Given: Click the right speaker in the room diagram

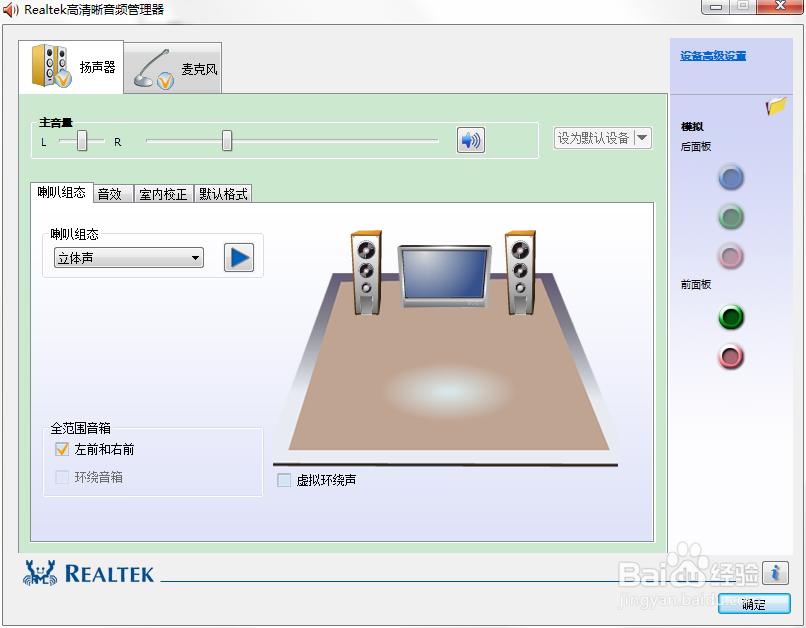Looking at the screenshot, I should click(520, 272).
